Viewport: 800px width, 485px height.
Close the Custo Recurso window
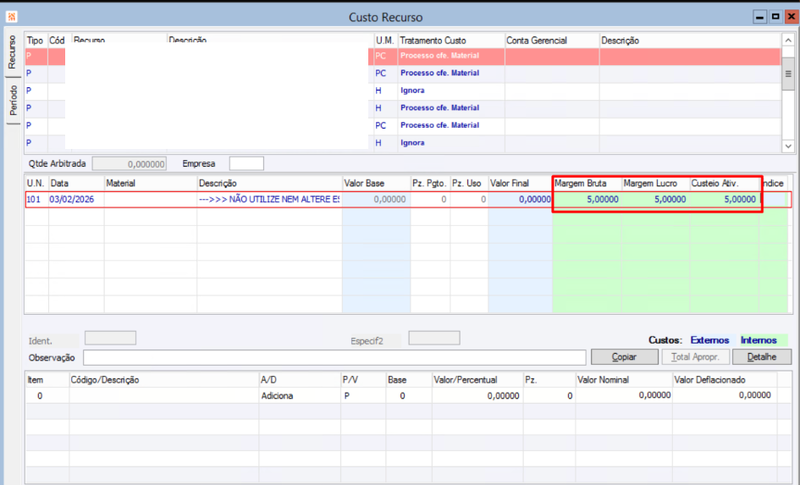pyautogui.click(x=791, y=17)
